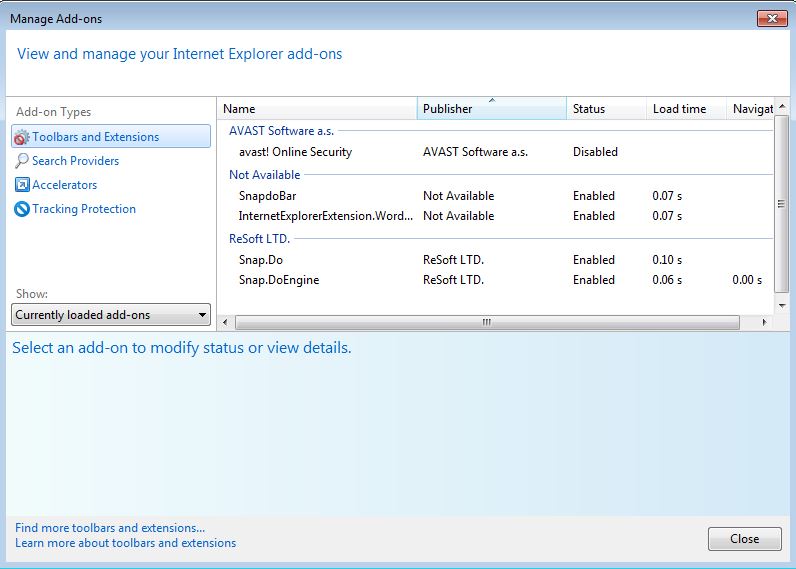Open Learn more about toolbars and extensions

click(x=126, y=543)
